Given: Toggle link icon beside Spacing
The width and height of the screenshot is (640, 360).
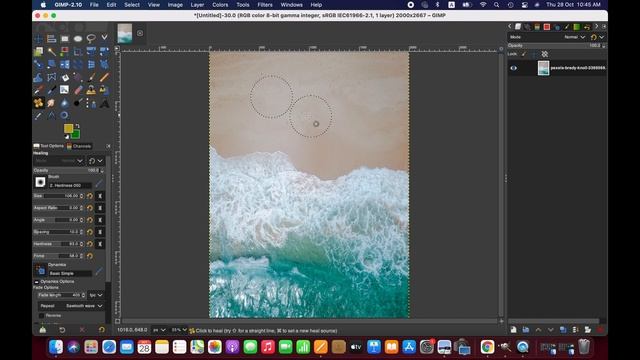Looking at the screenshot, I should 100,232.
